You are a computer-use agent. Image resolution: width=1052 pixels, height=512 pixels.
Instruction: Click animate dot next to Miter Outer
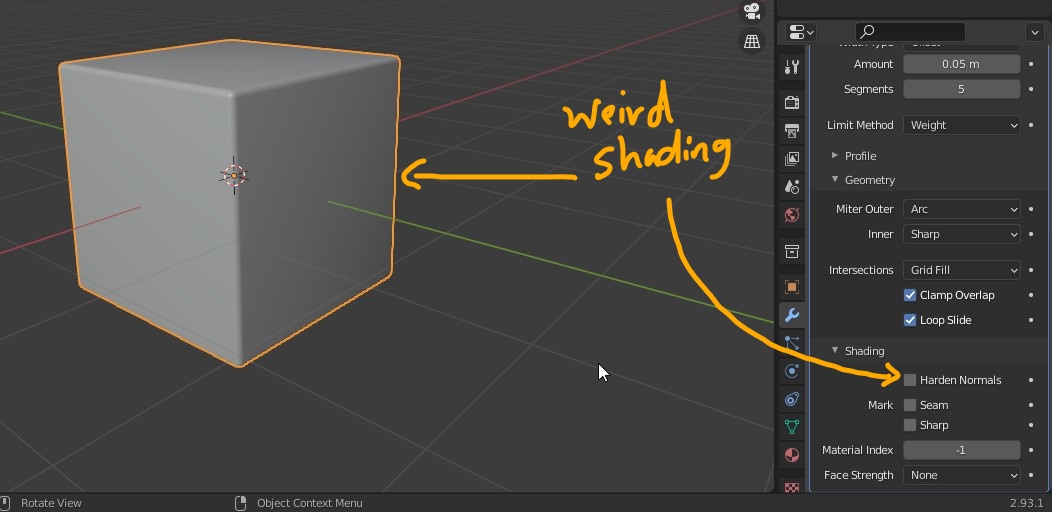1031,209
